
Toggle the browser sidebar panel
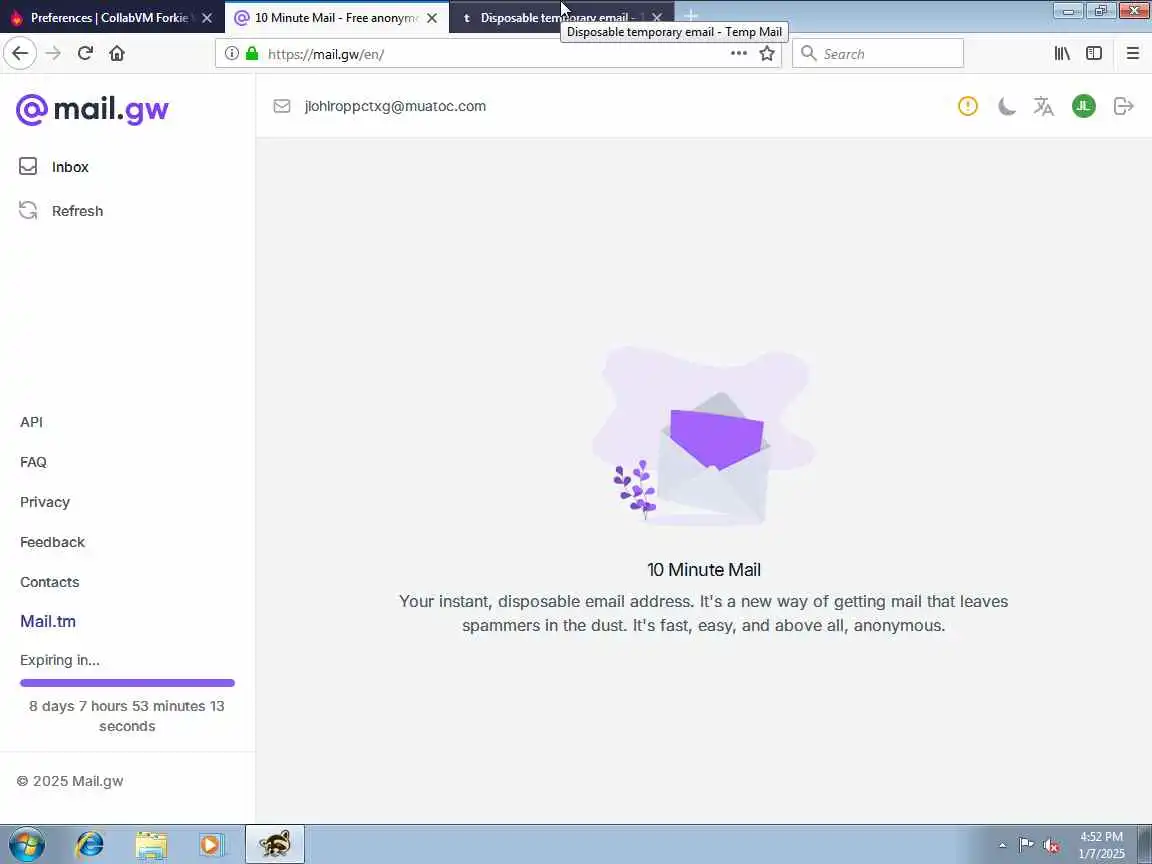(x=1094, y=54)
